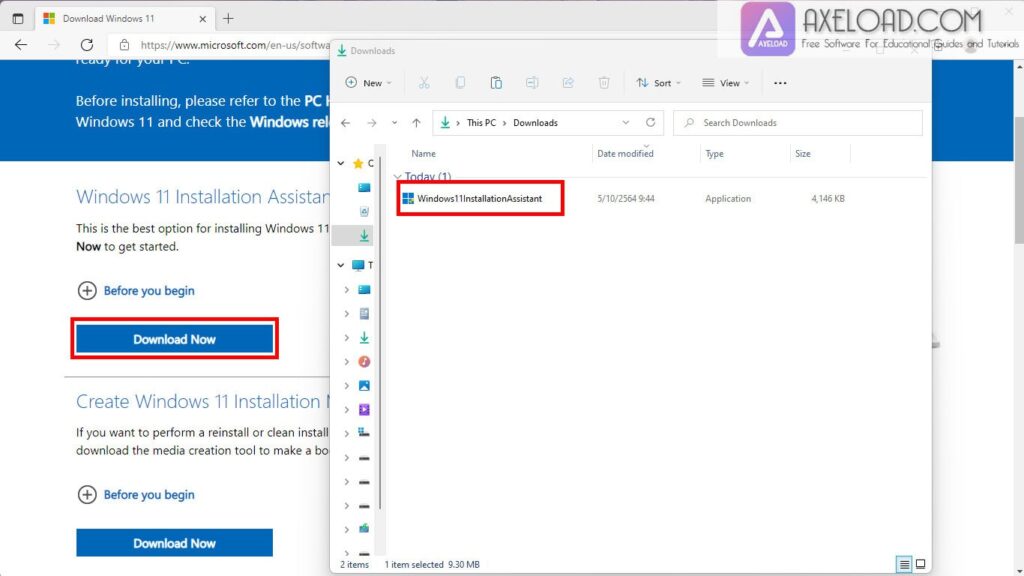Click This PC in the breadcrumb path
Image resolution: width=1024 pixels, height=576 pixels.
481,123
